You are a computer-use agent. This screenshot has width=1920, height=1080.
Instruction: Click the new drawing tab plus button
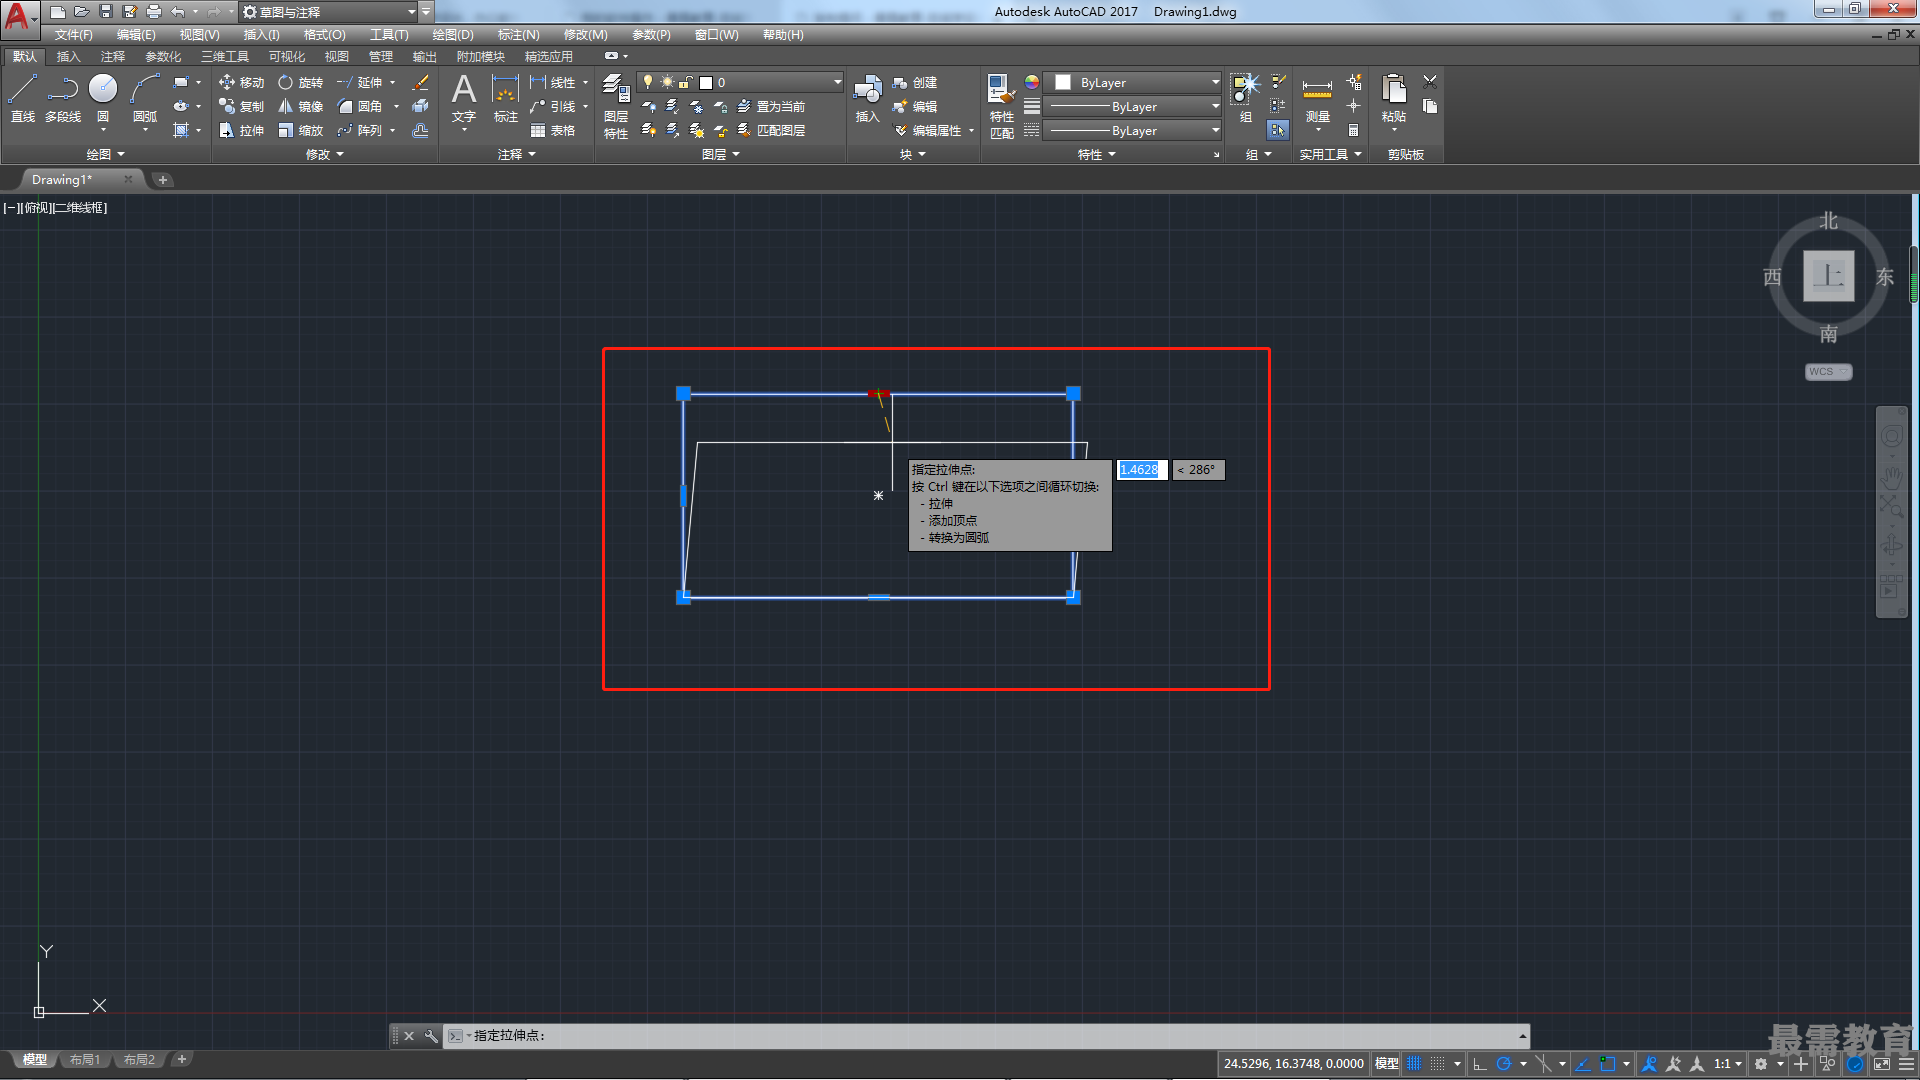[162, 180]
